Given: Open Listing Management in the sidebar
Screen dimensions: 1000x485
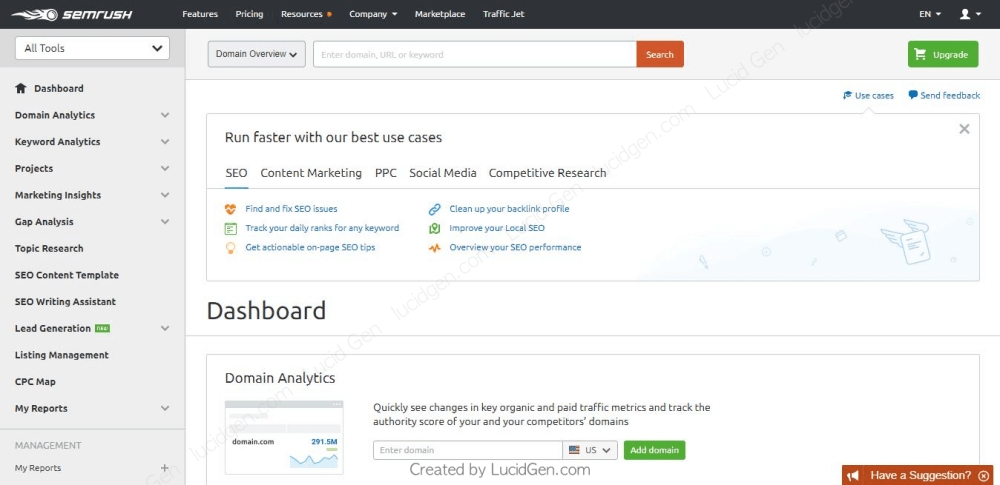Looking at the screenshot, I should pyautogui.click(x=62, y=355).
